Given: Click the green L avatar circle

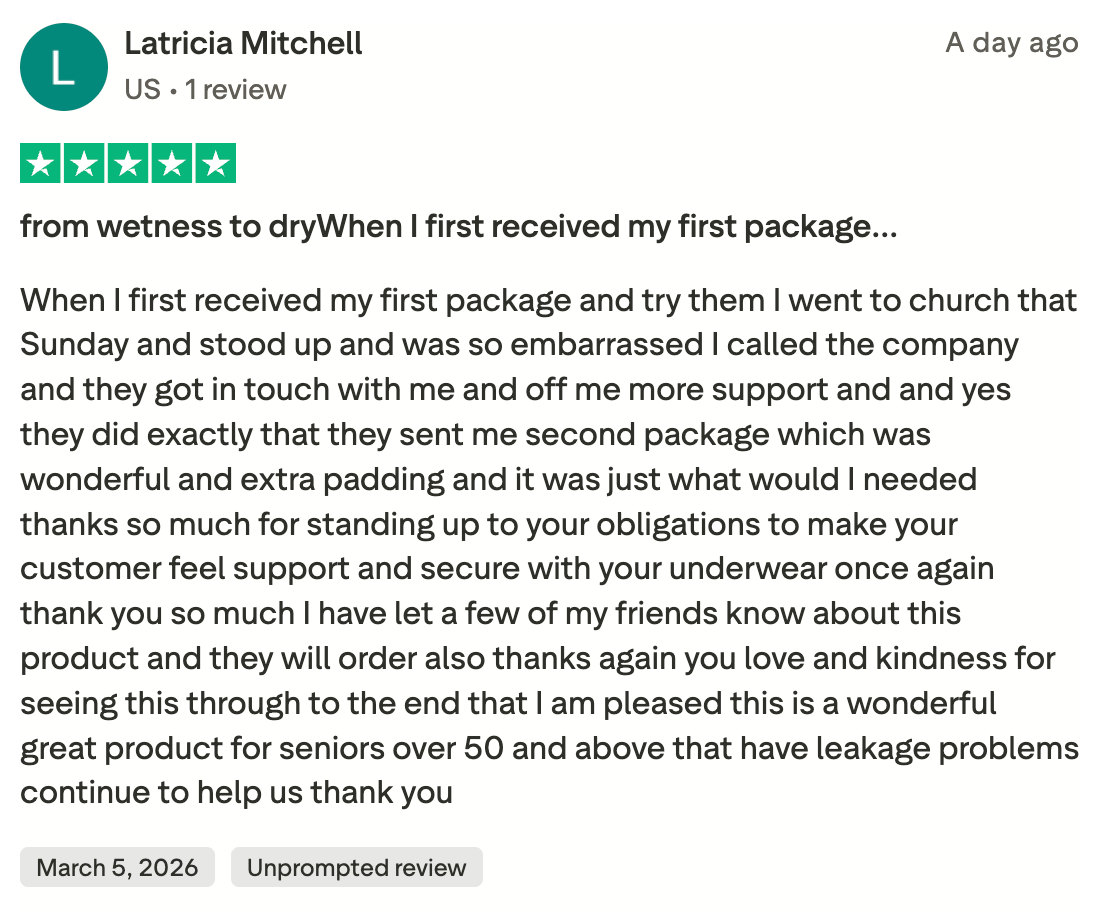Looking at the screenshot, I should (x=63, y=67).
